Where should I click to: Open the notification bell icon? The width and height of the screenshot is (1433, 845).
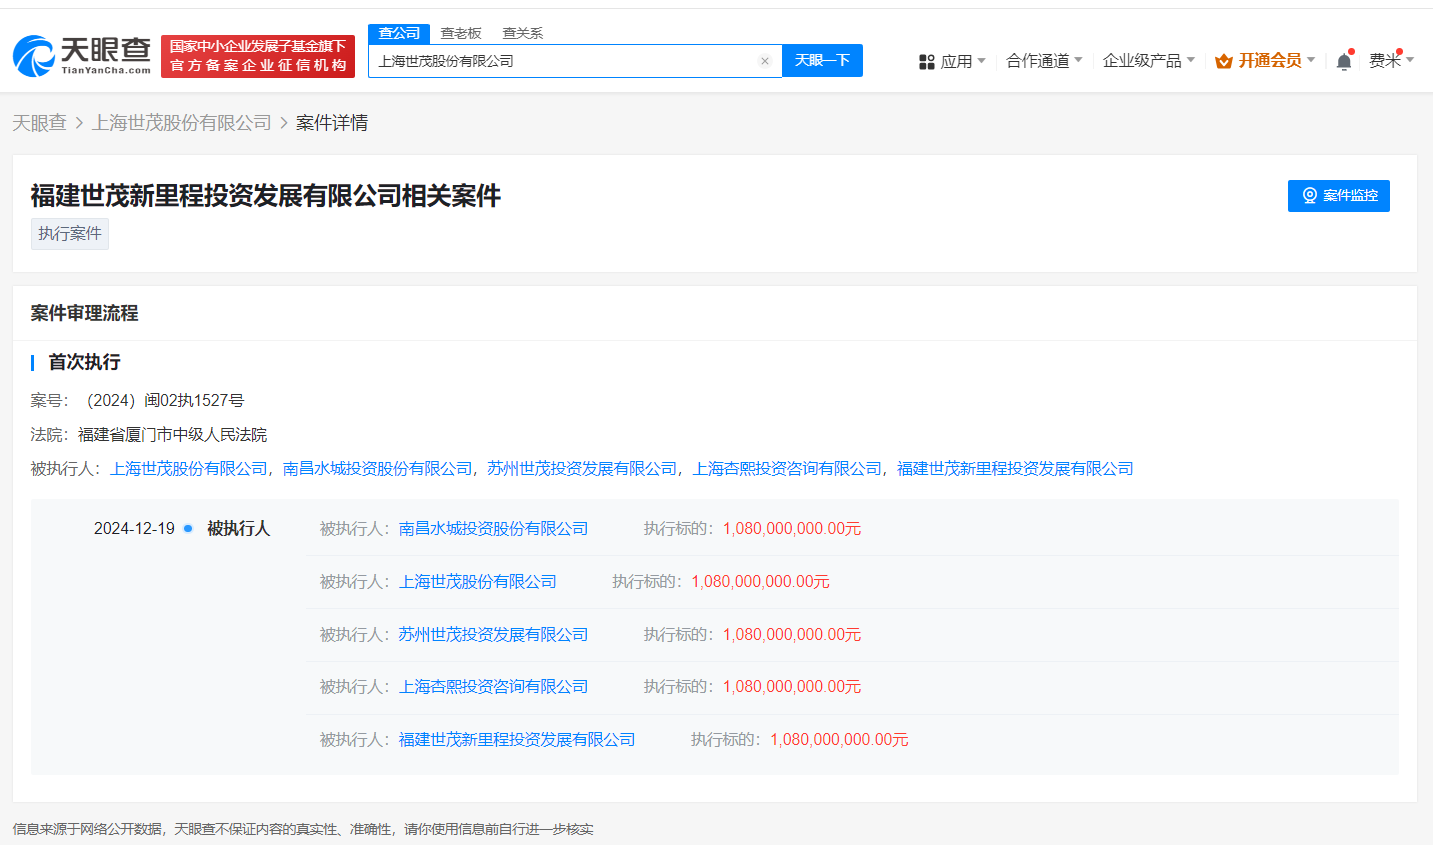point(1345,60)
